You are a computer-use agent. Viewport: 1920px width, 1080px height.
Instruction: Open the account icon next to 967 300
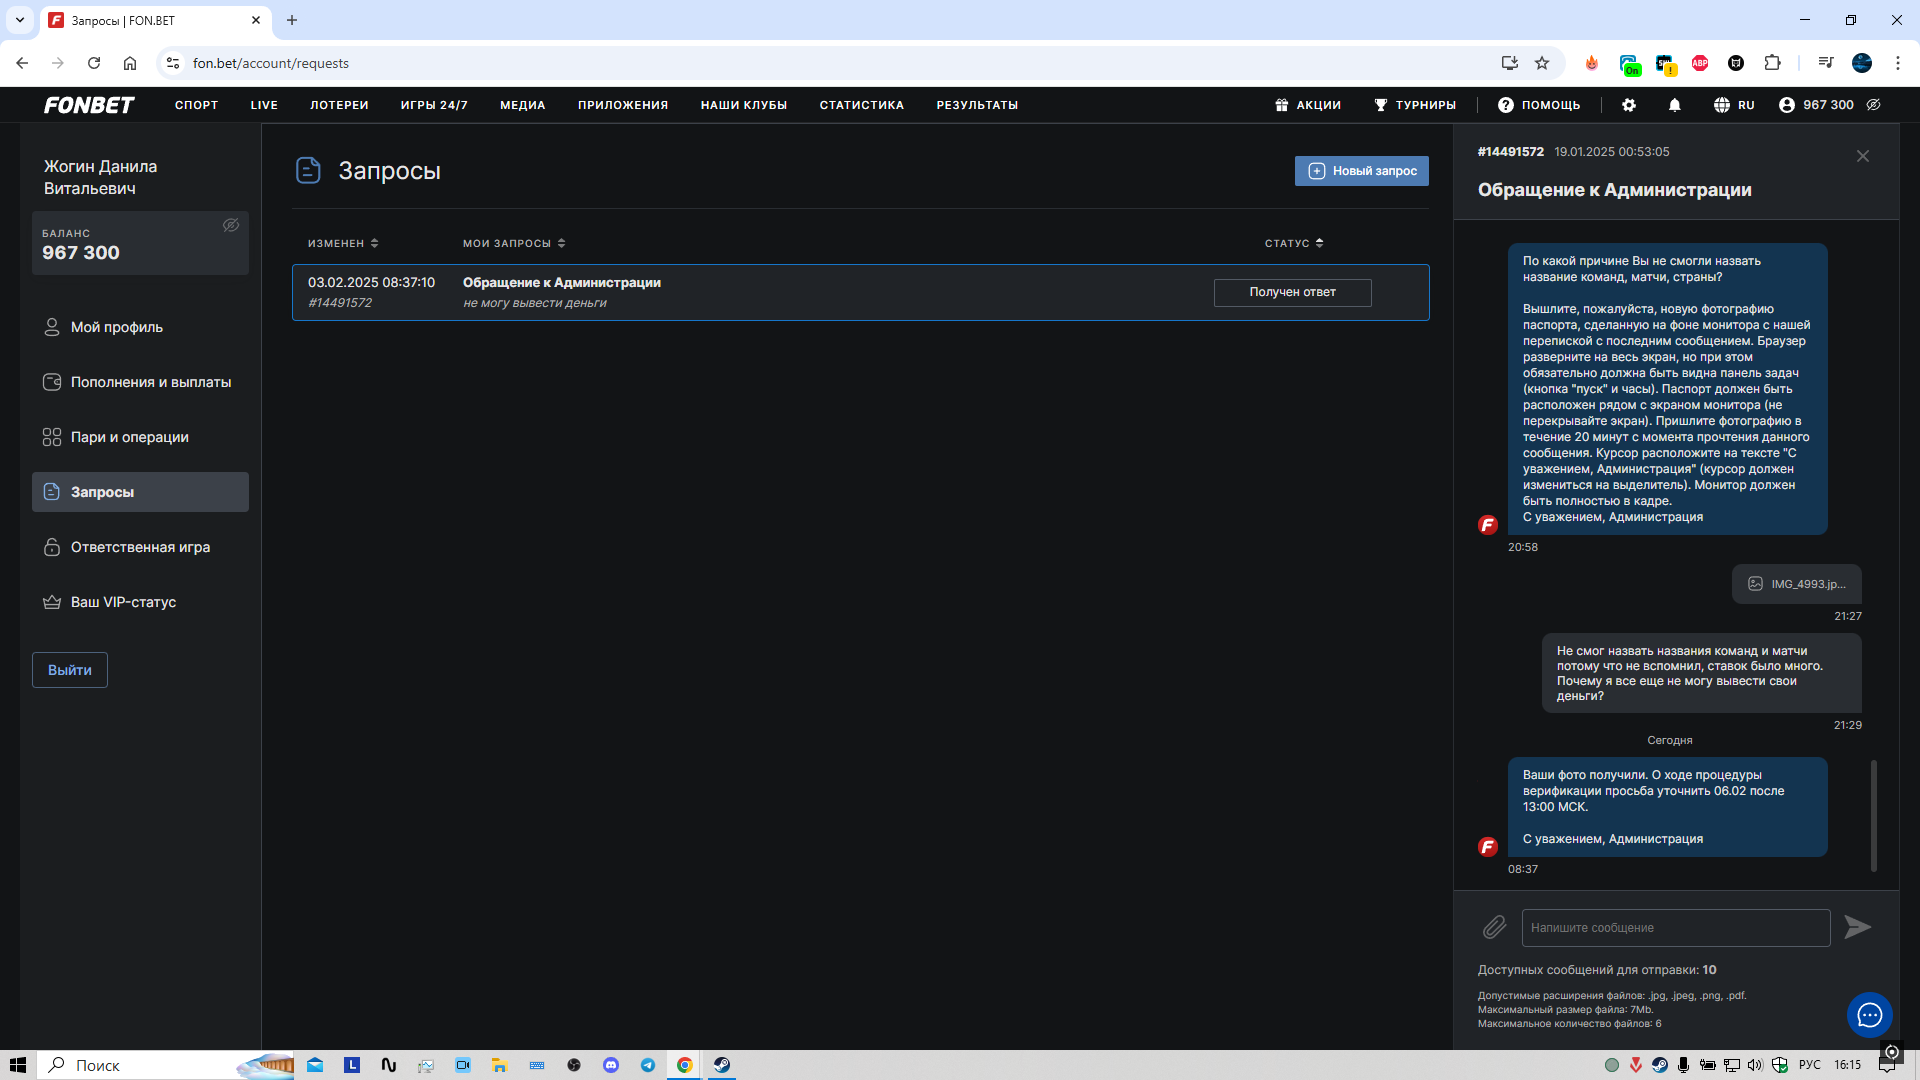(x=1787, y=105)
